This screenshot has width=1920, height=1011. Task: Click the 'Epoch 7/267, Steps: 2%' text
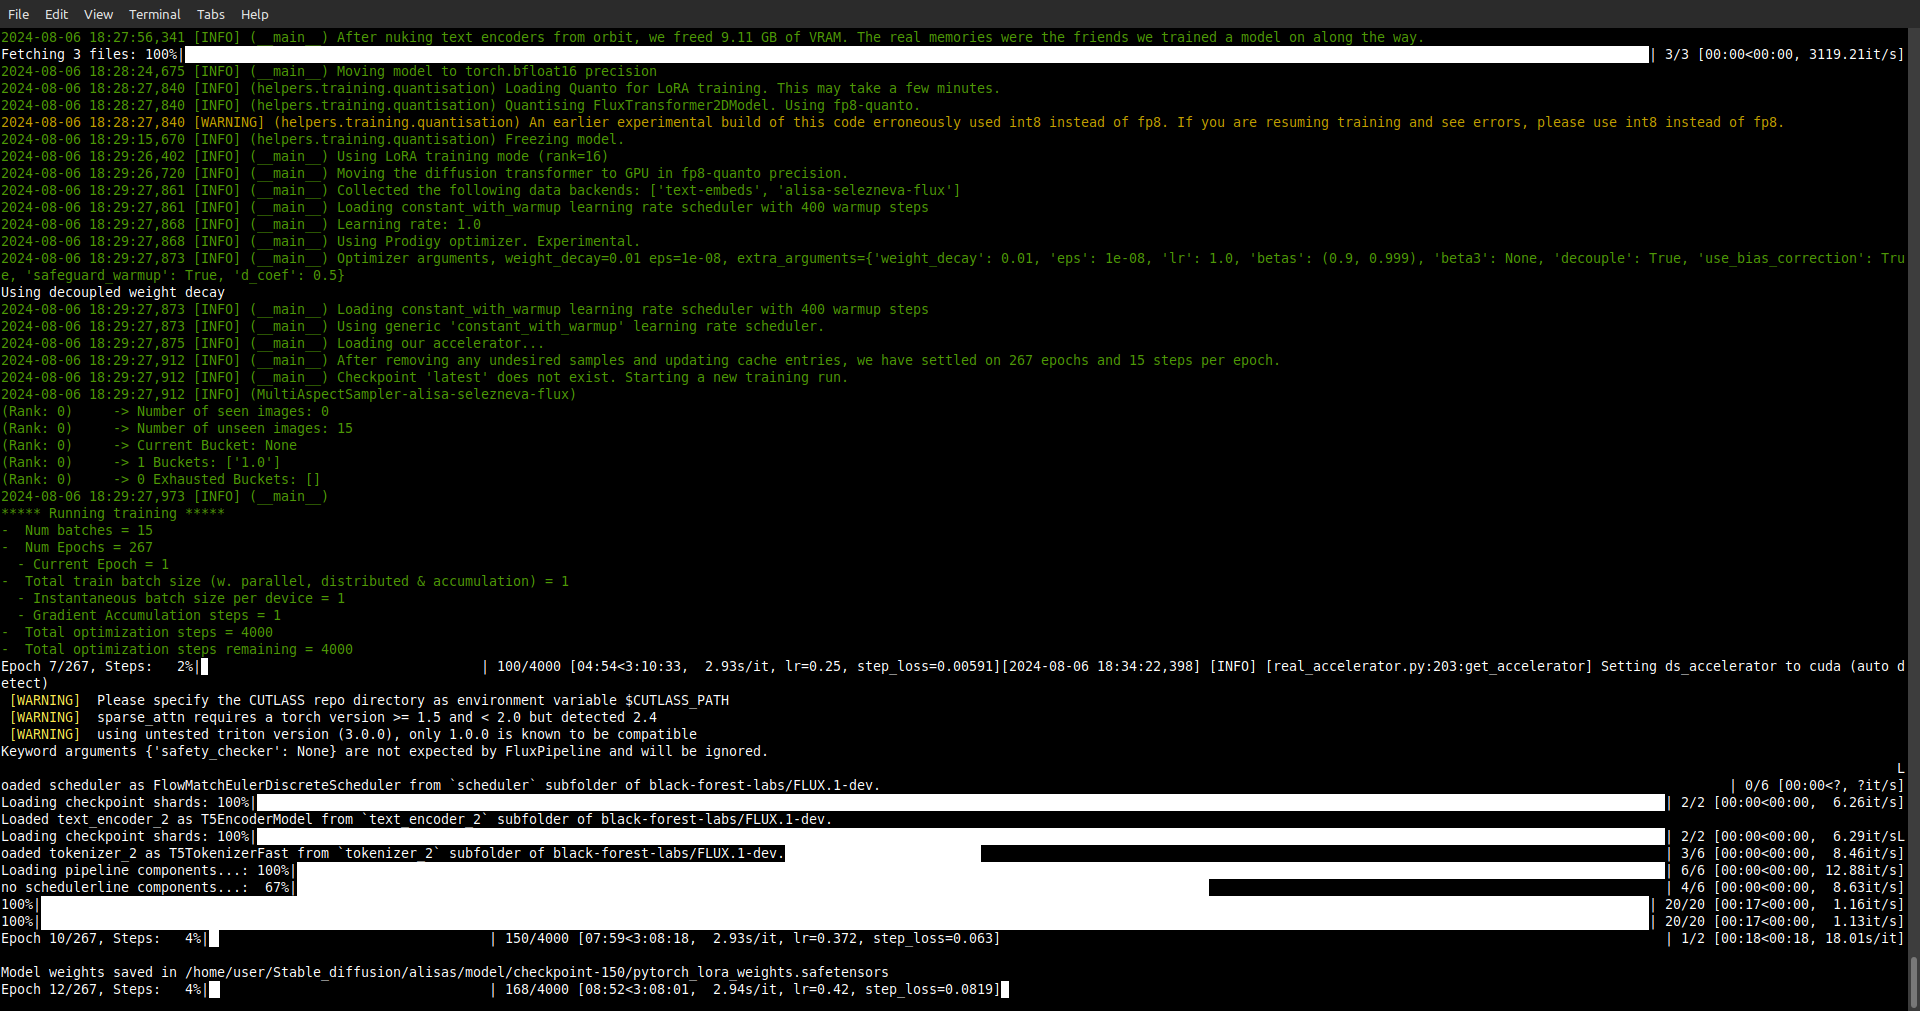(97, 666)
